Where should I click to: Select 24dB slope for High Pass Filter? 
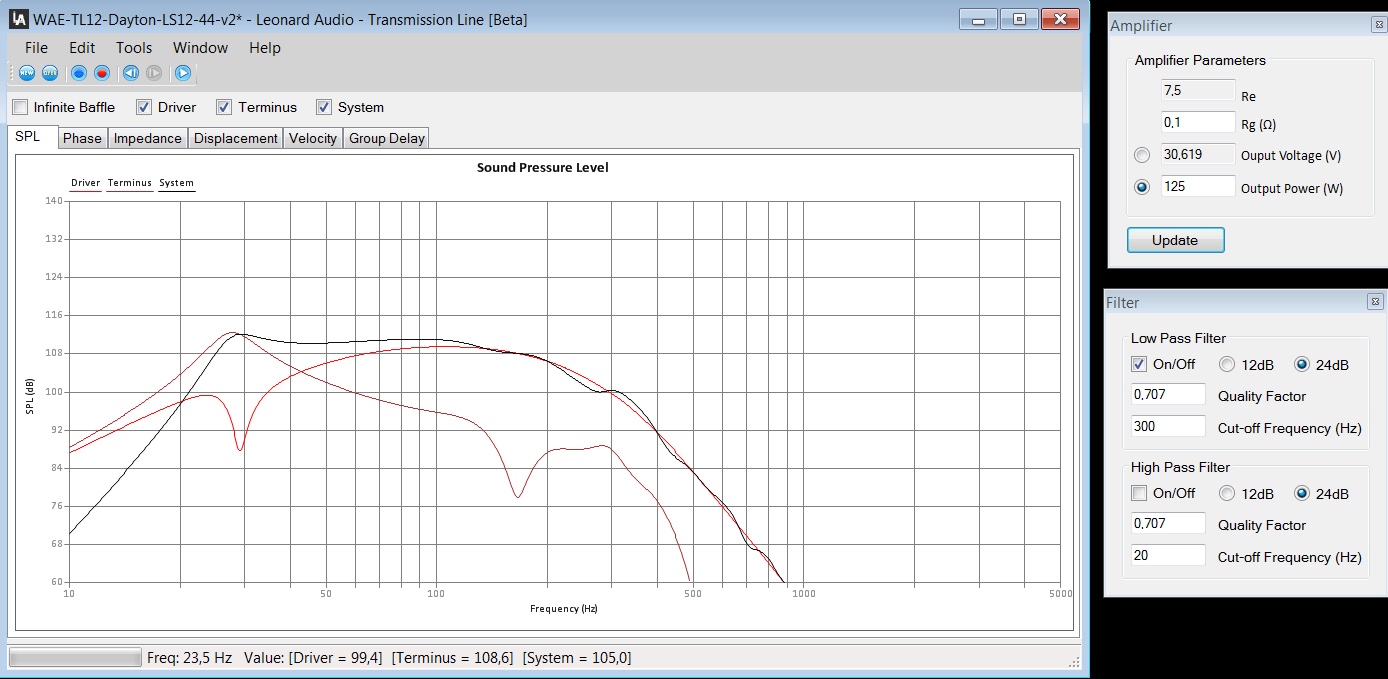(1302, 493)
